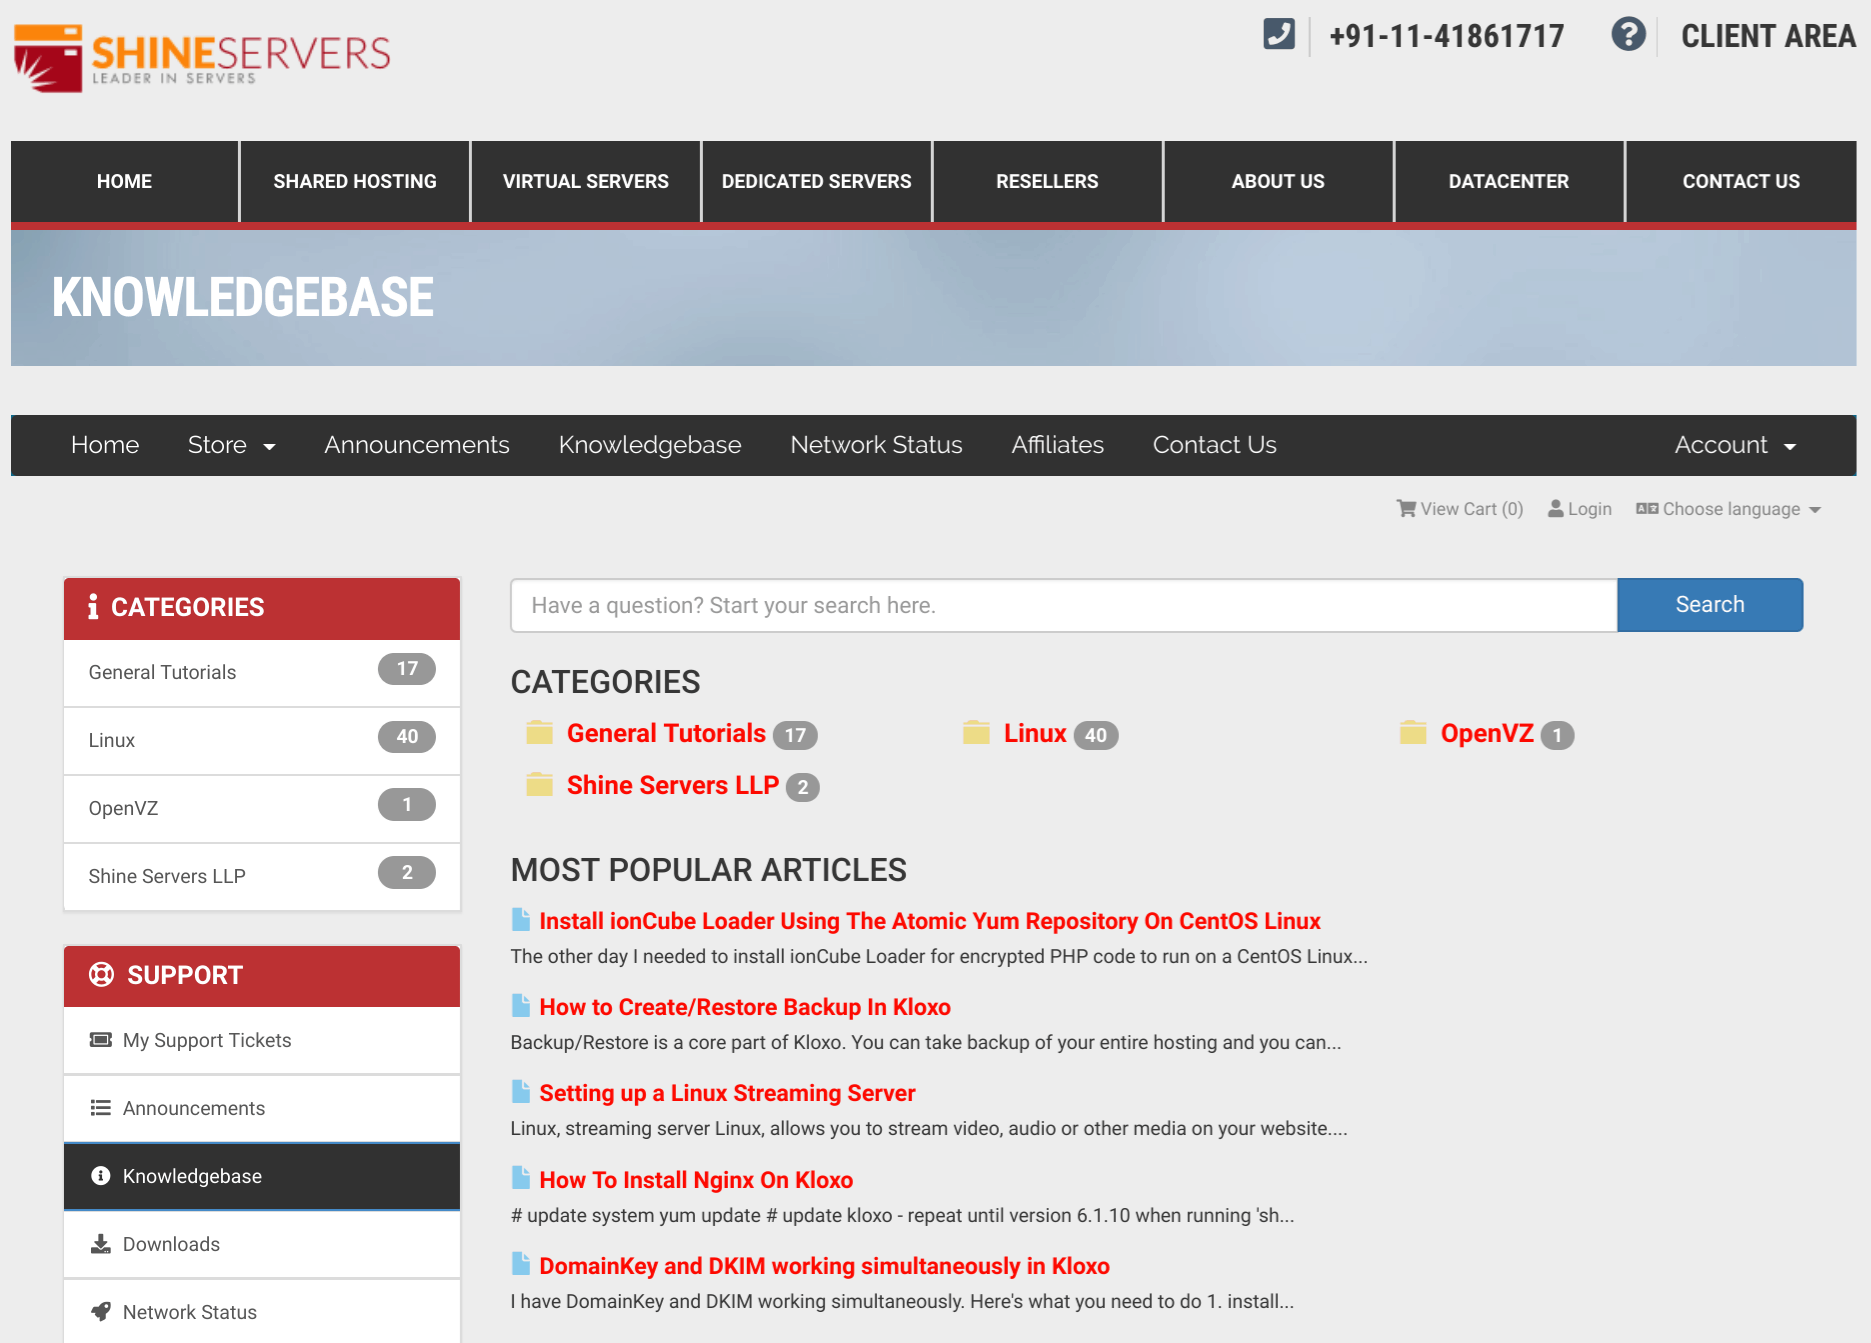Screen dimensions: 1871x1343
Task: Click the Downloads icon in sidebar
Action: click(101, 1244)
